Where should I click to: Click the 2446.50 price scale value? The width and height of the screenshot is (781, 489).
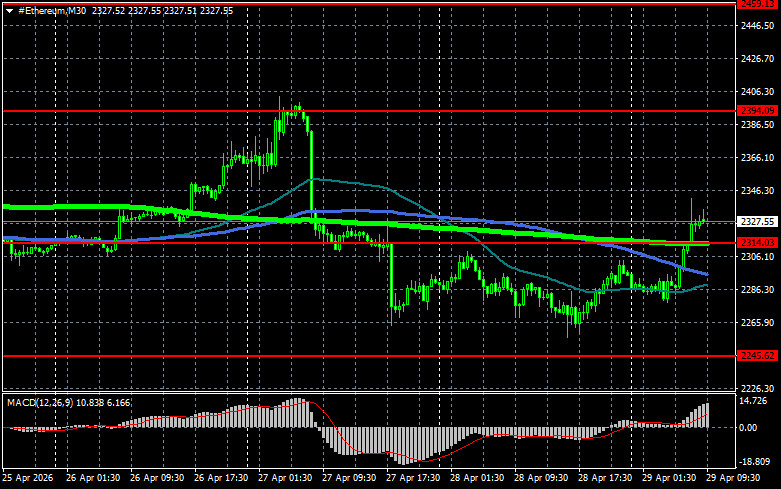[x=758, y=26]
